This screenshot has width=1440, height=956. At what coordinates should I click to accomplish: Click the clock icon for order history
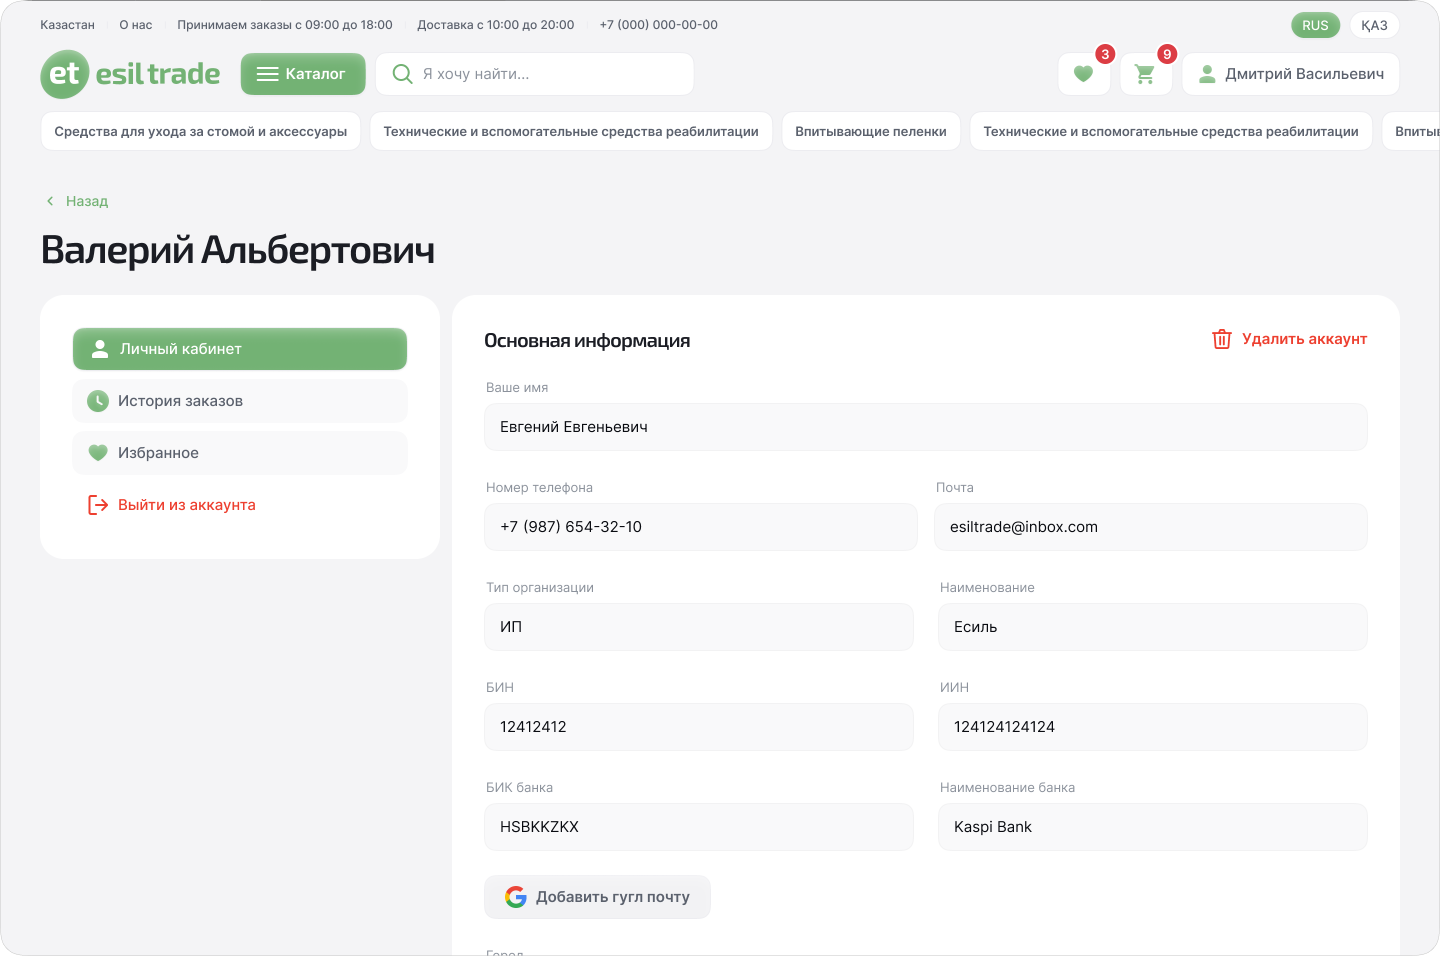pos(98,401)
